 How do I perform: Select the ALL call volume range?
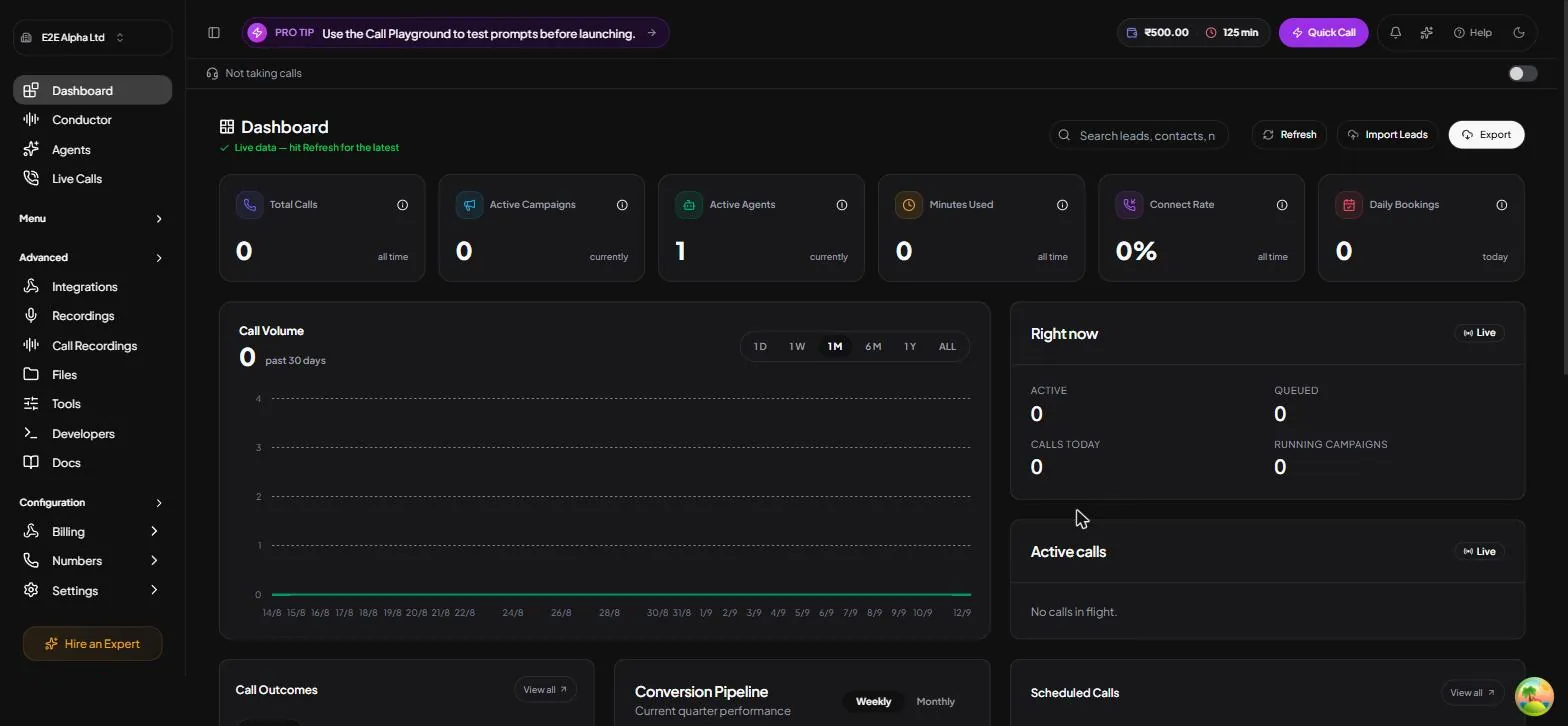click(947, 347)
